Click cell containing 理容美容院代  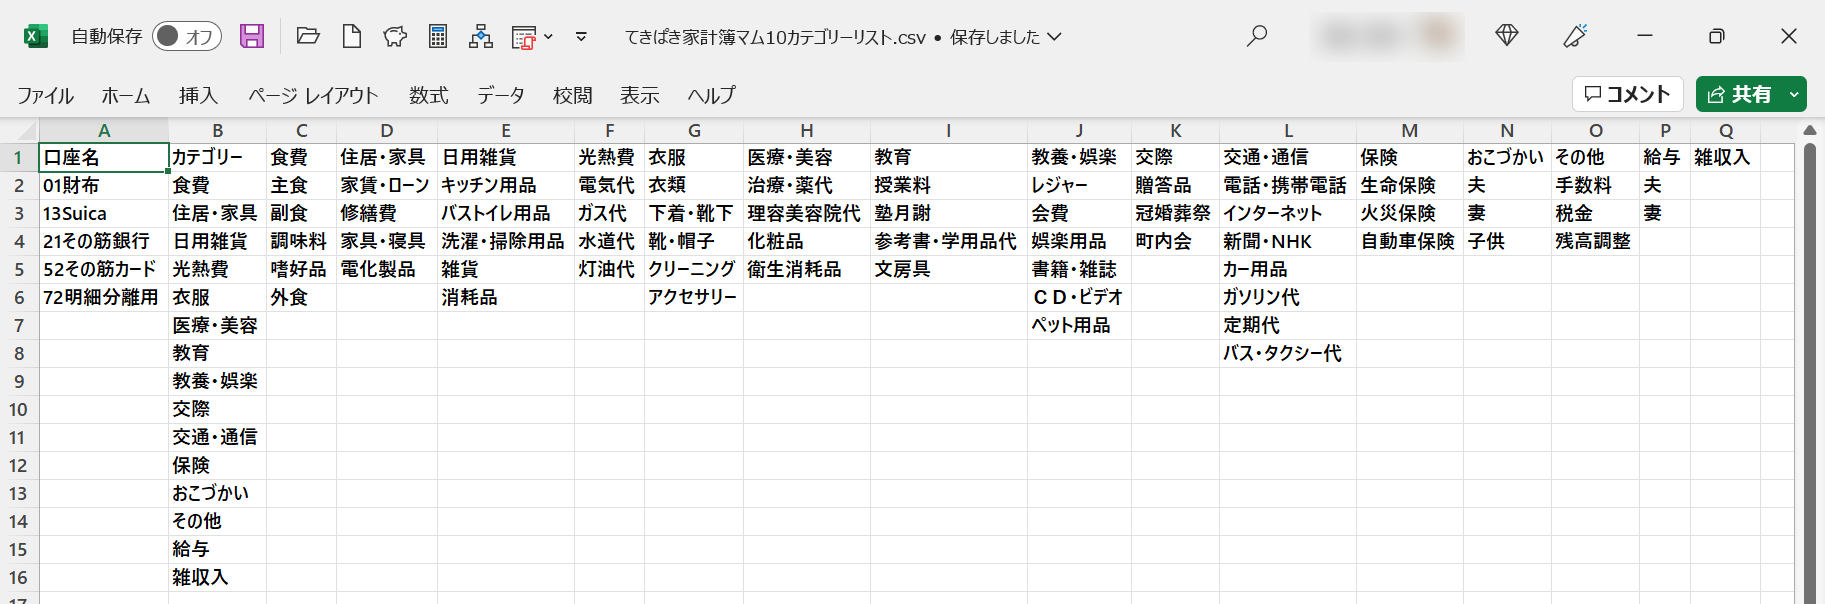(807, 214)
